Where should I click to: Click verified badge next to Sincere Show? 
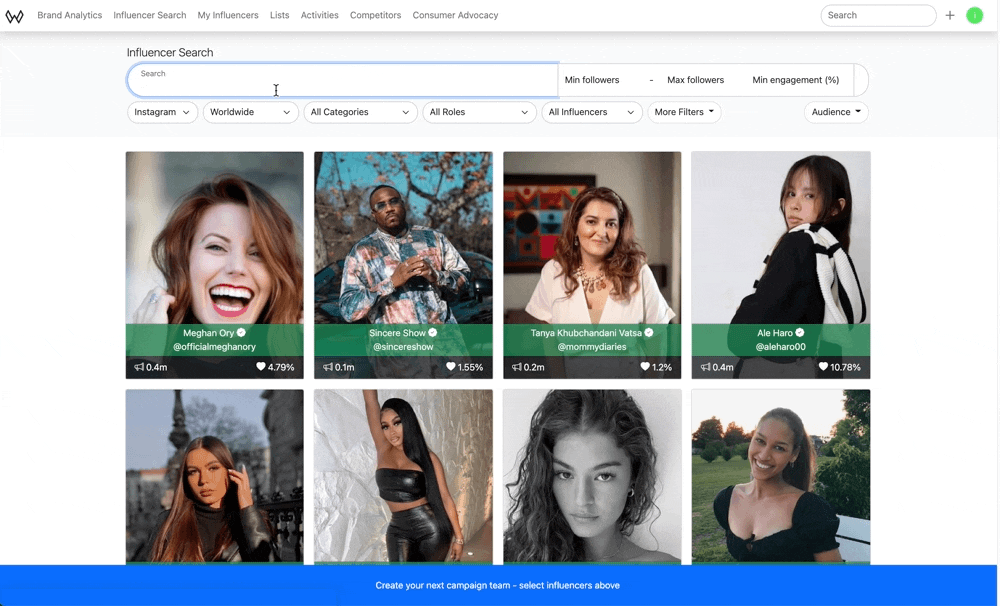(x=432, y=332)
